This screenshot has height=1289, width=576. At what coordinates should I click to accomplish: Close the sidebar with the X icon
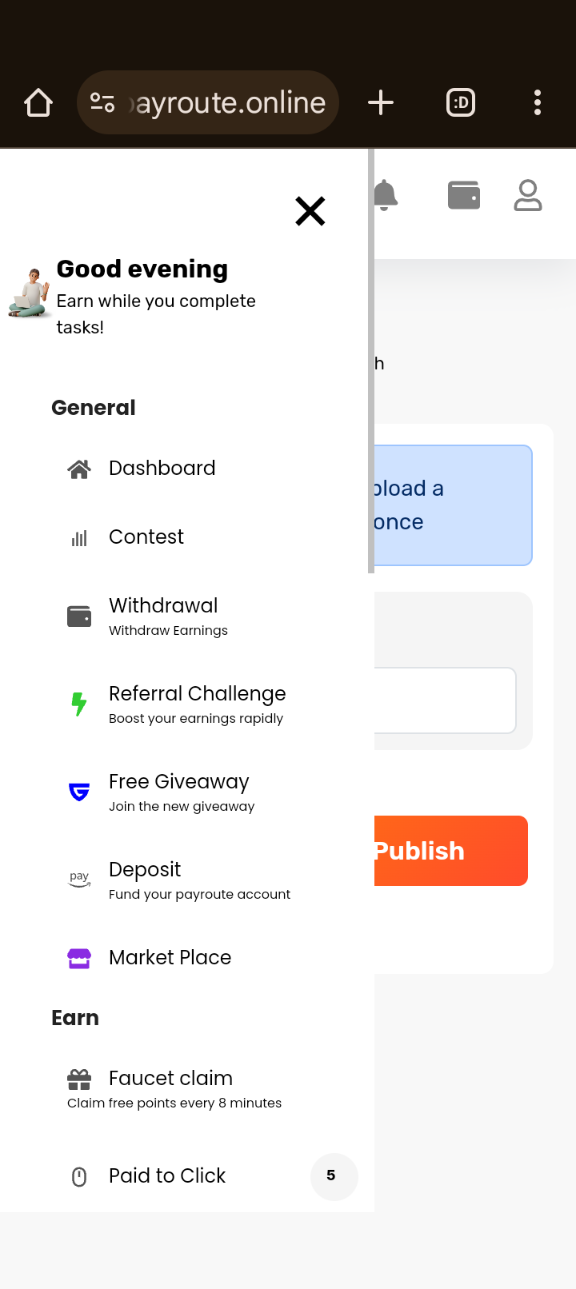pos(310,211)
